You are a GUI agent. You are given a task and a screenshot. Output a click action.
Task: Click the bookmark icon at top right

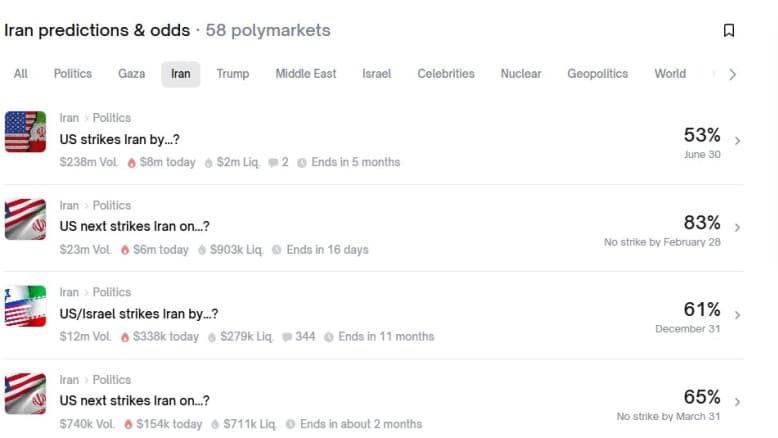coord(729,31)
